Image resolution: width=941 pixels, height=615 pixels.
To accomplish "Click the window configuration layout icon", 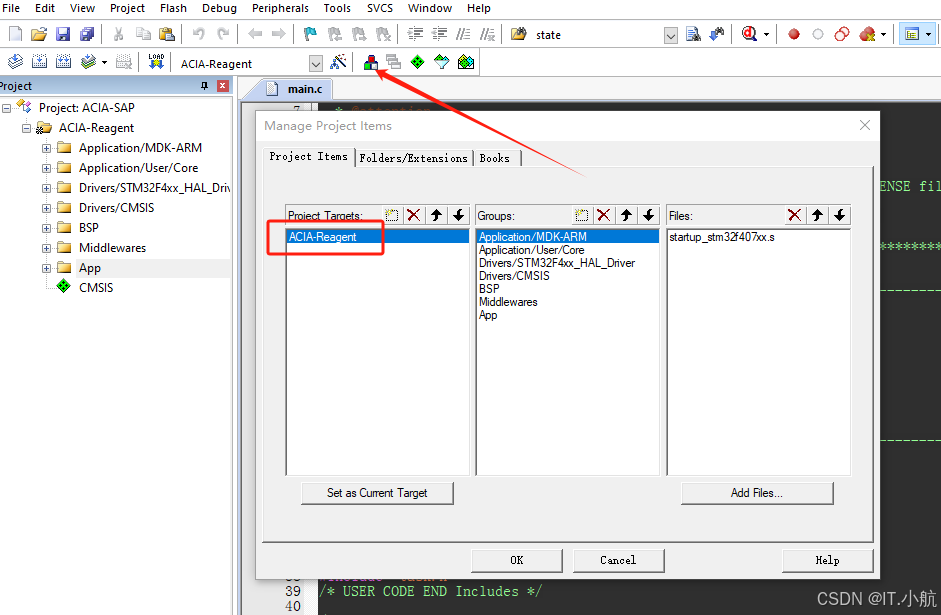I will [912, 34].
